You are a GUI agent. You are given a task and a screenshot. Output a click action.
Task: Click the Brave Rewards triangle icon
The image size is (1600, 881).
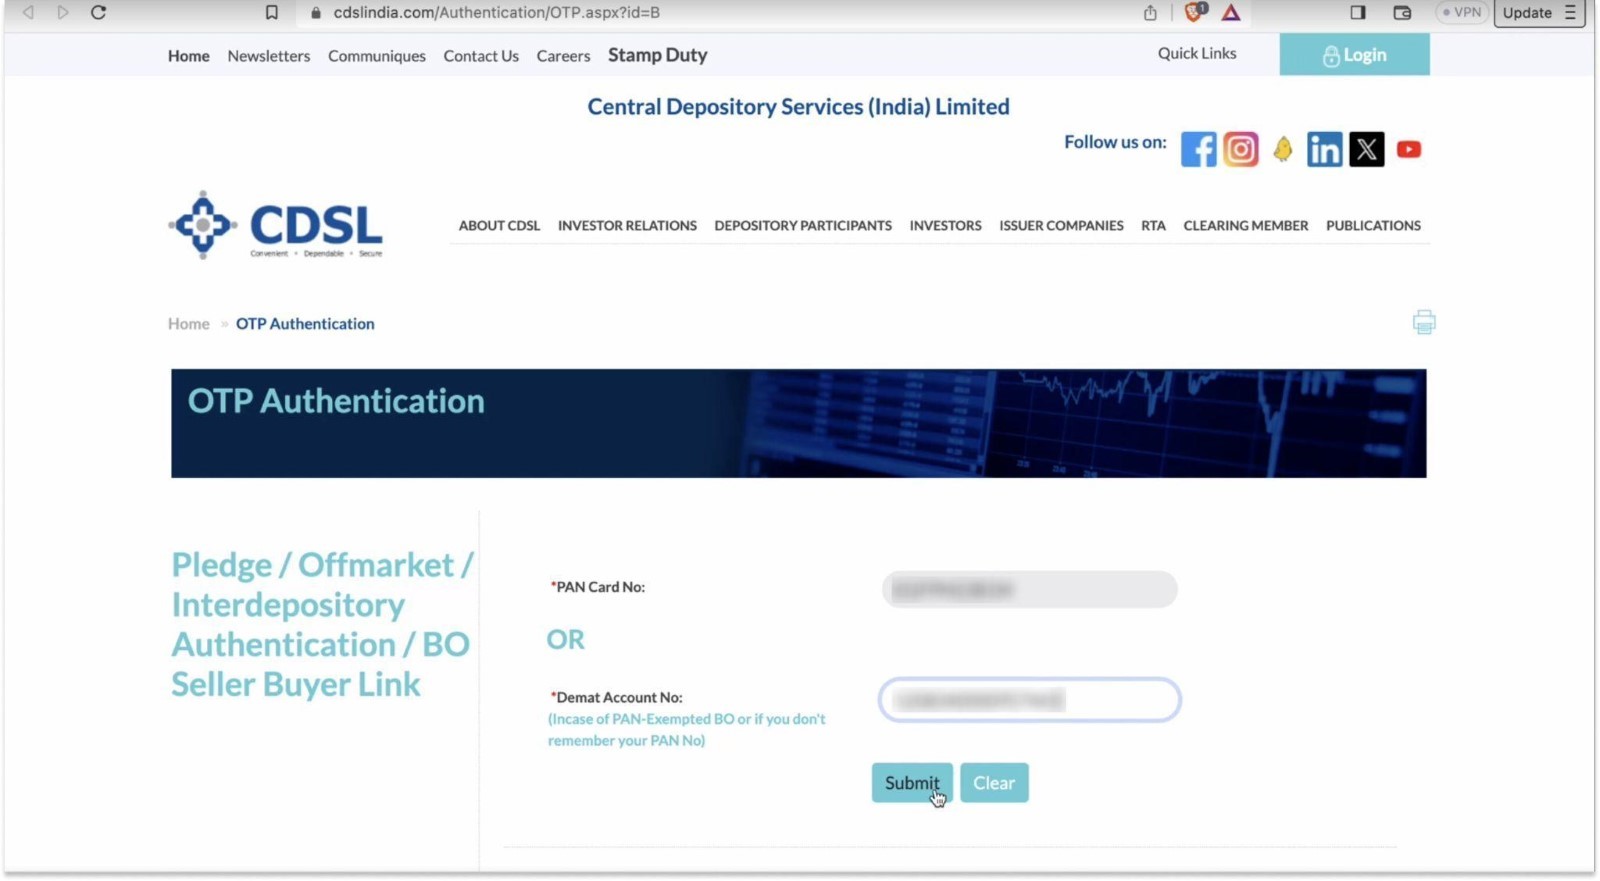tap(1231, 13)
